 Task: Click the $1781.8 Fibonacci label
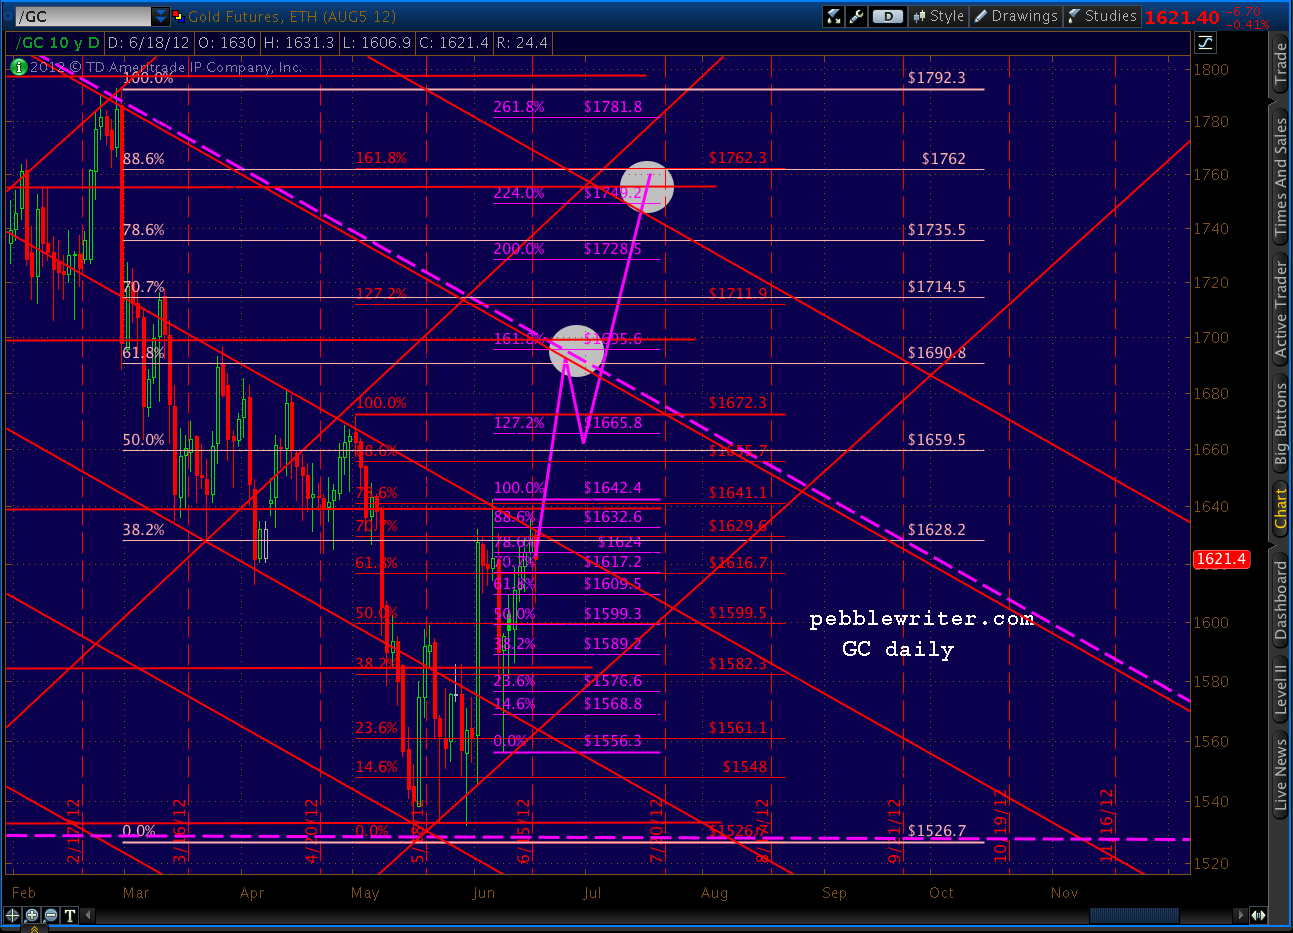(x=613, y=107)
